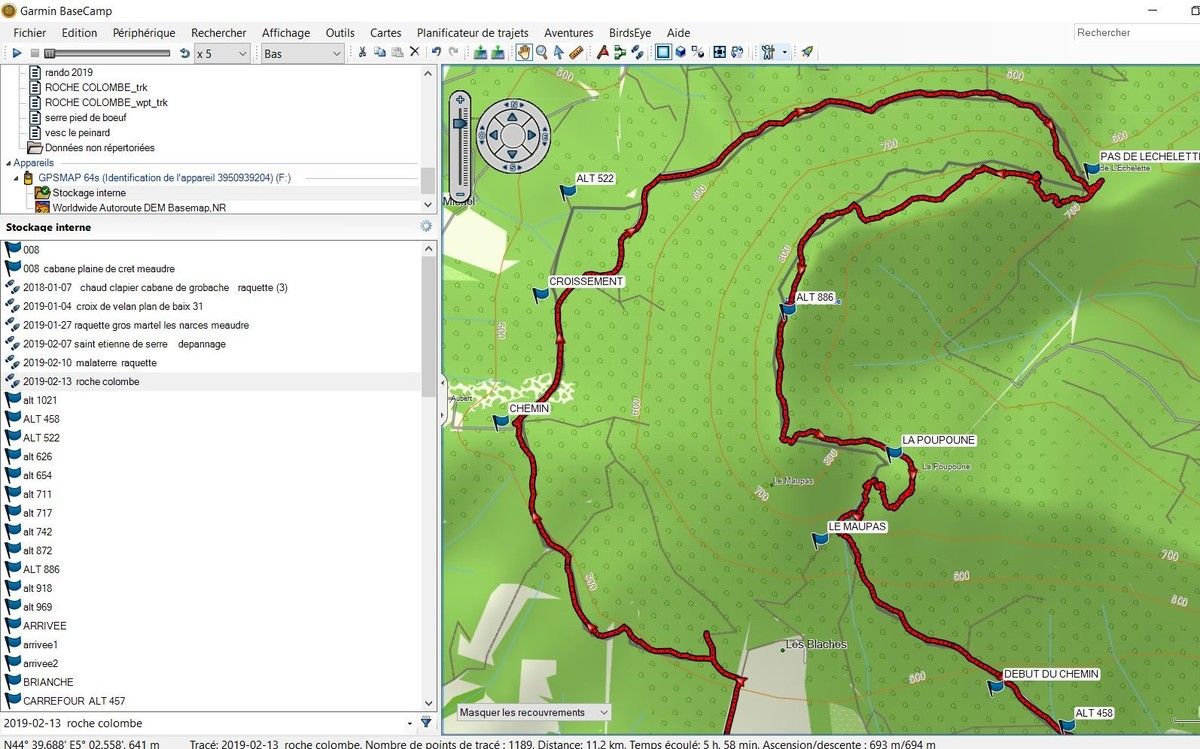1200x749 pixels.
Task: Open the BirdsEye menu
Action: pos(630,33)
